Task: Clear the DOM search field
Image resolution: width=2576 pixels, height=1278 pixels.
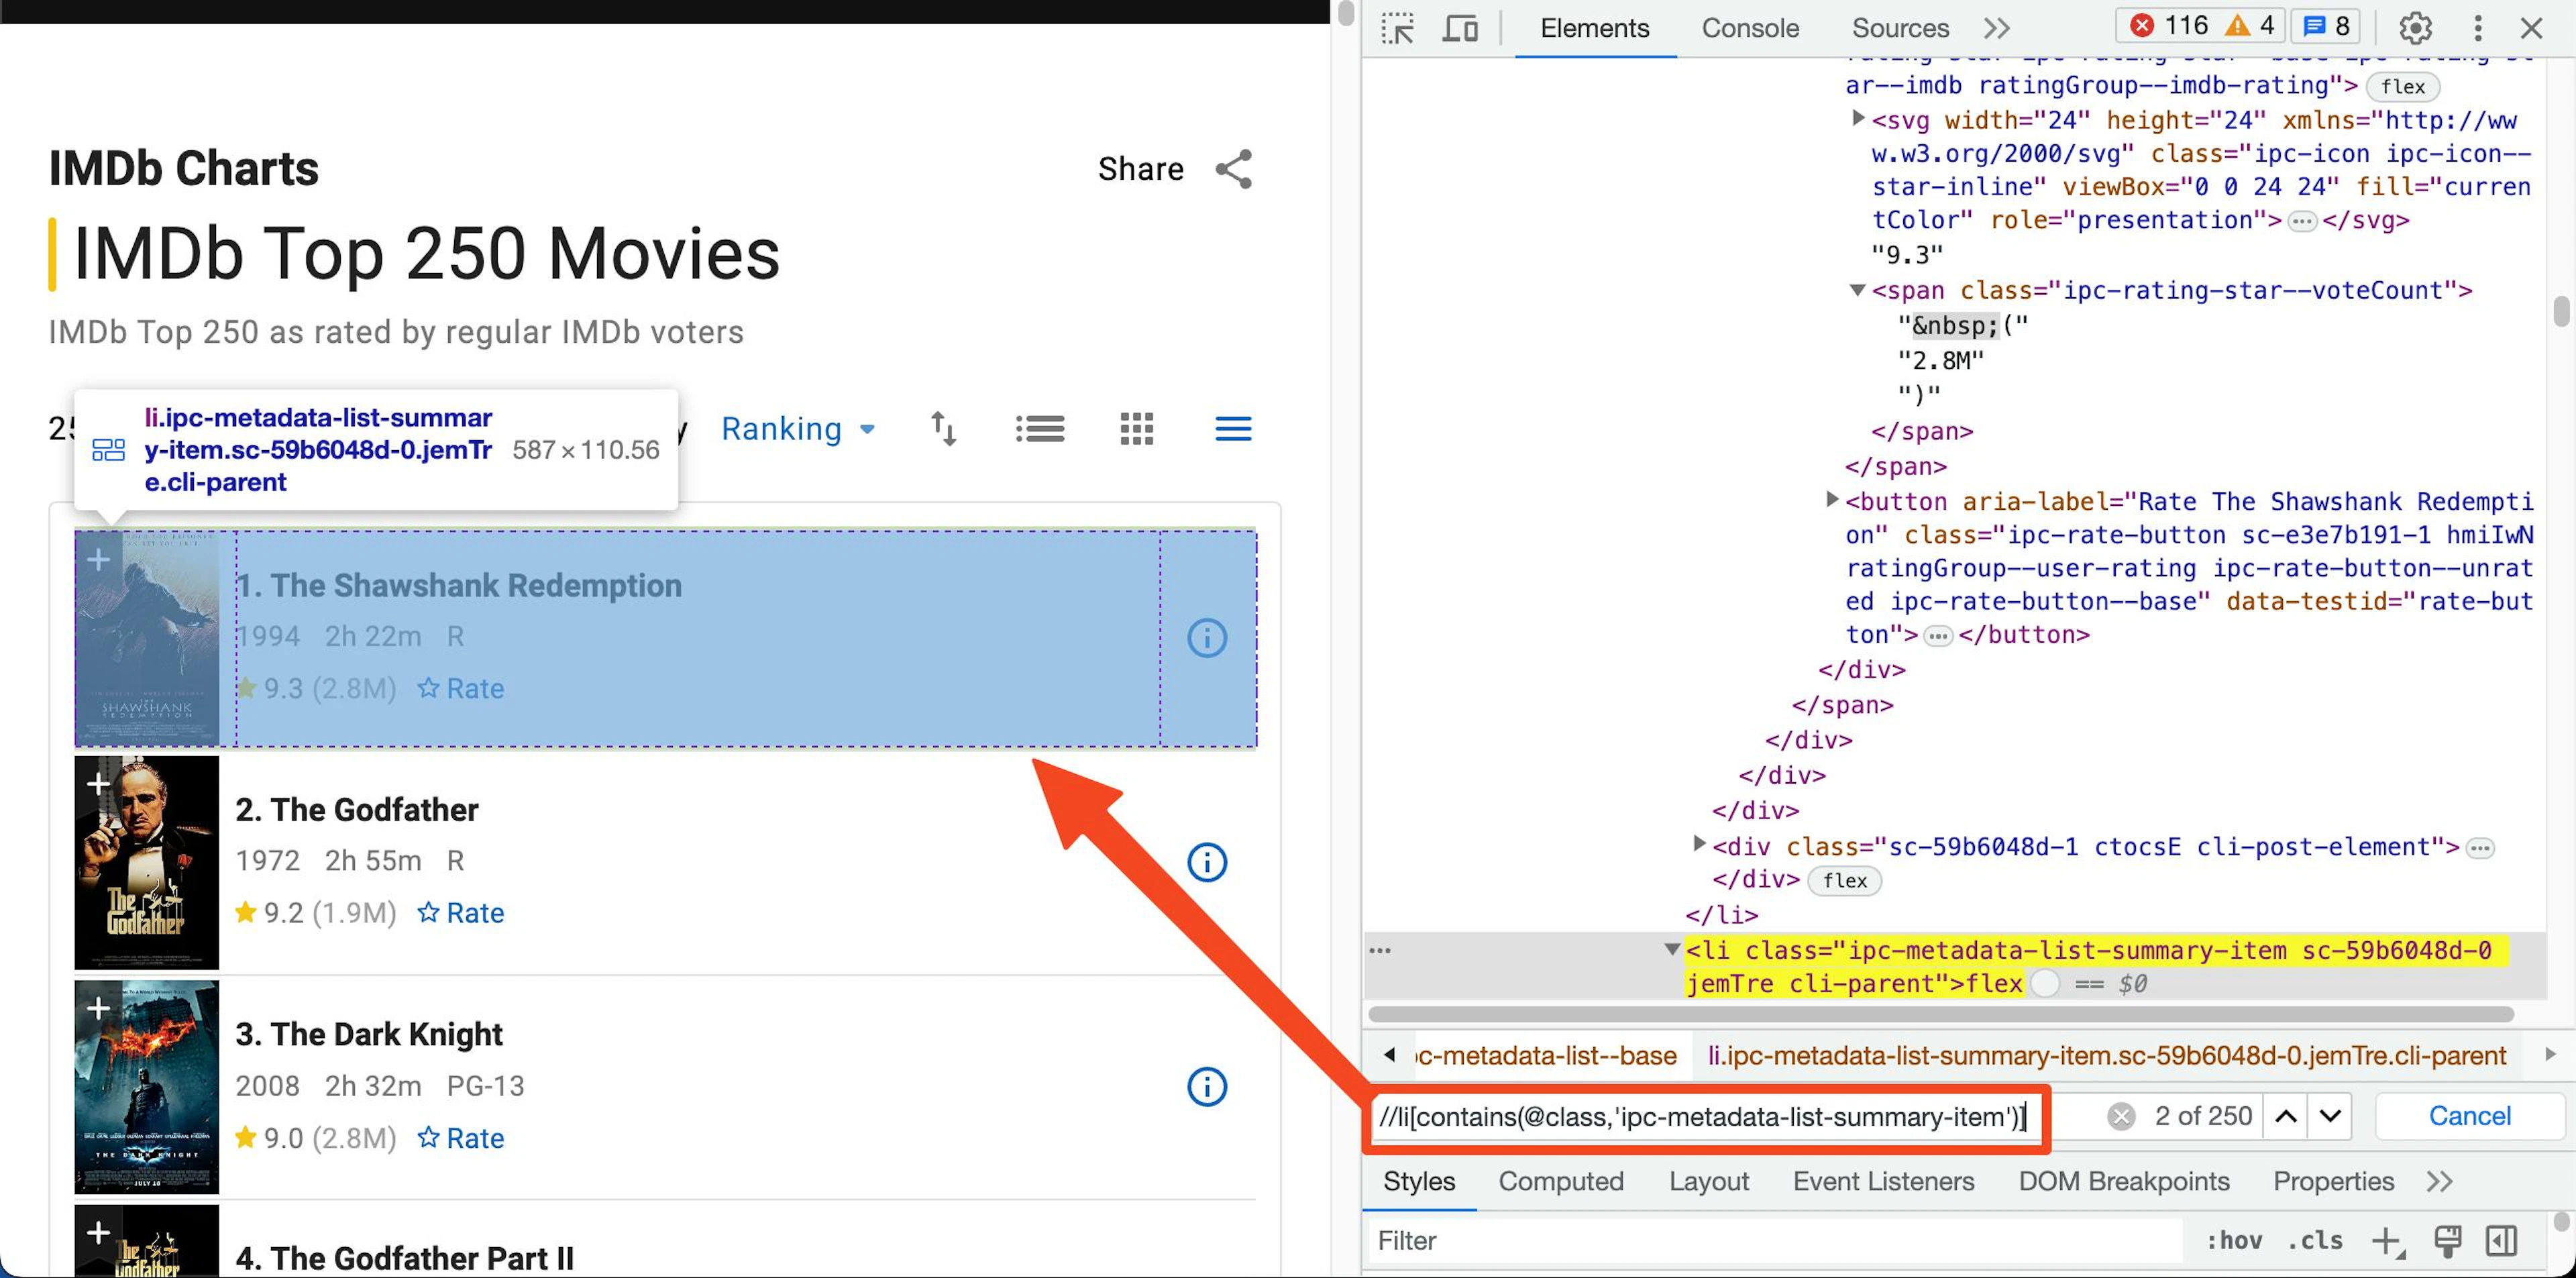Action: pyautogui.click(x=2120, y=1116)
